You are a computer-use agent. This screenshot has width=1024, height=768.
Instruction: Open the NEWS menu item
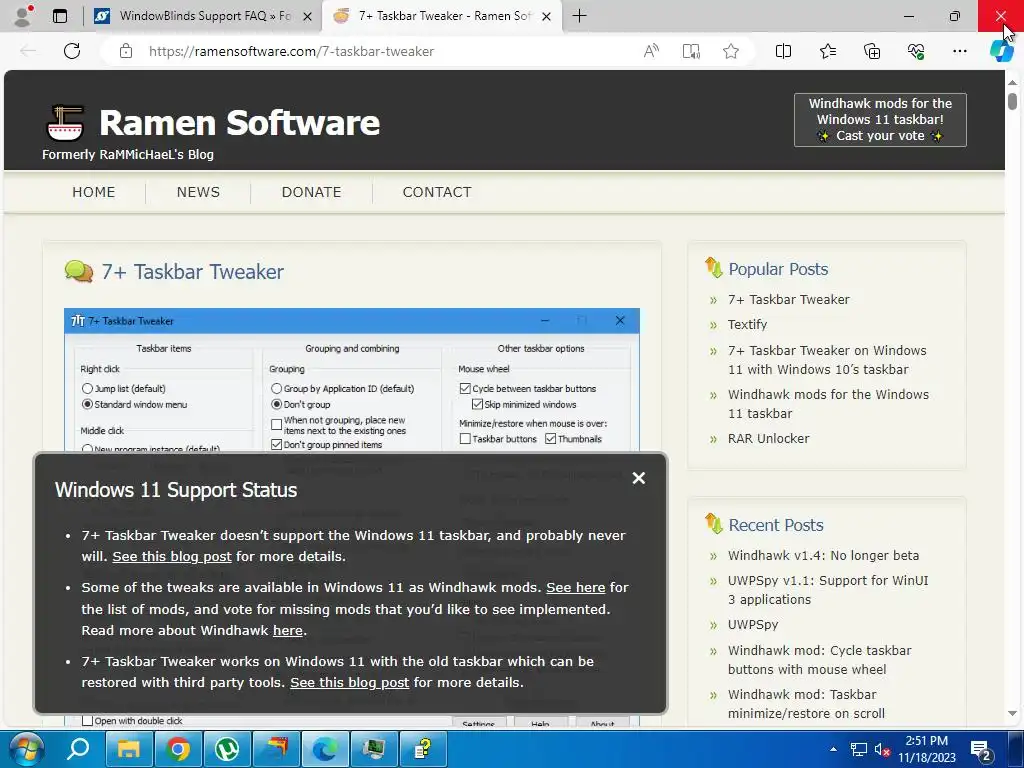pos(198,192)
